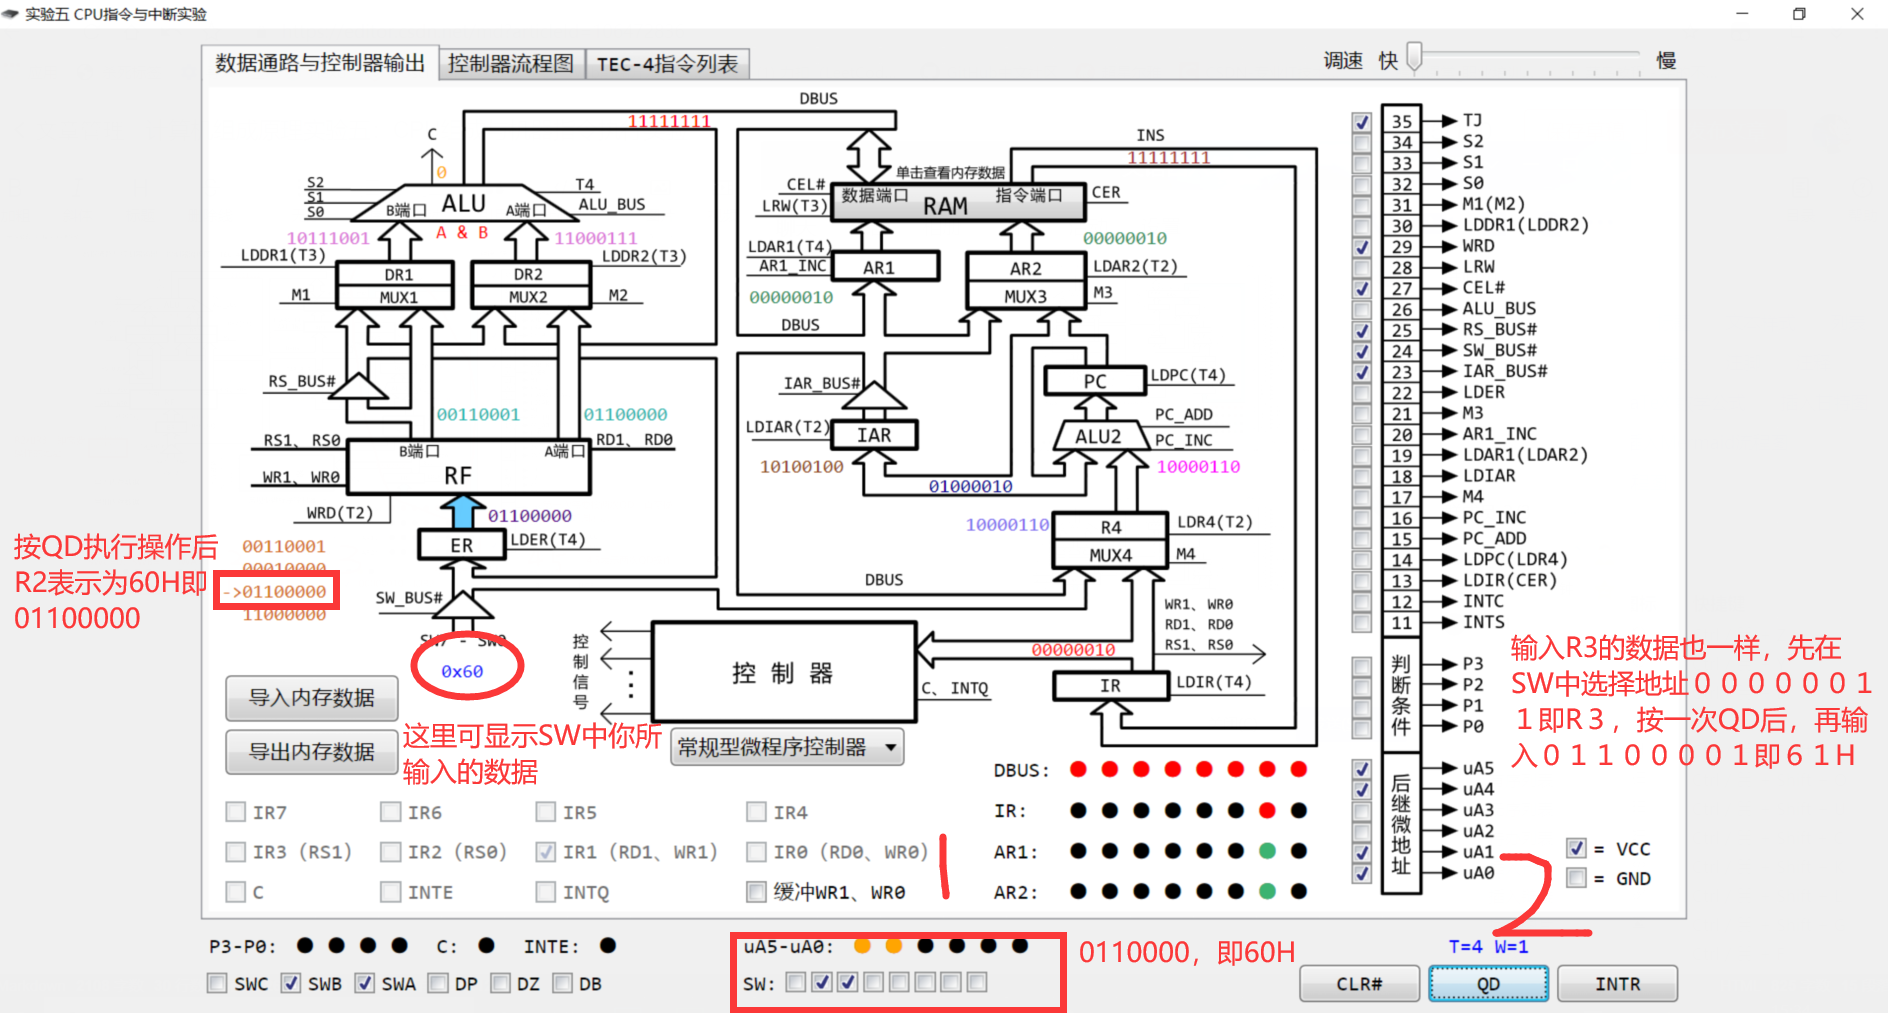
Task: Toggle the VCC legend checkbox
Action: pos(1577,848)
